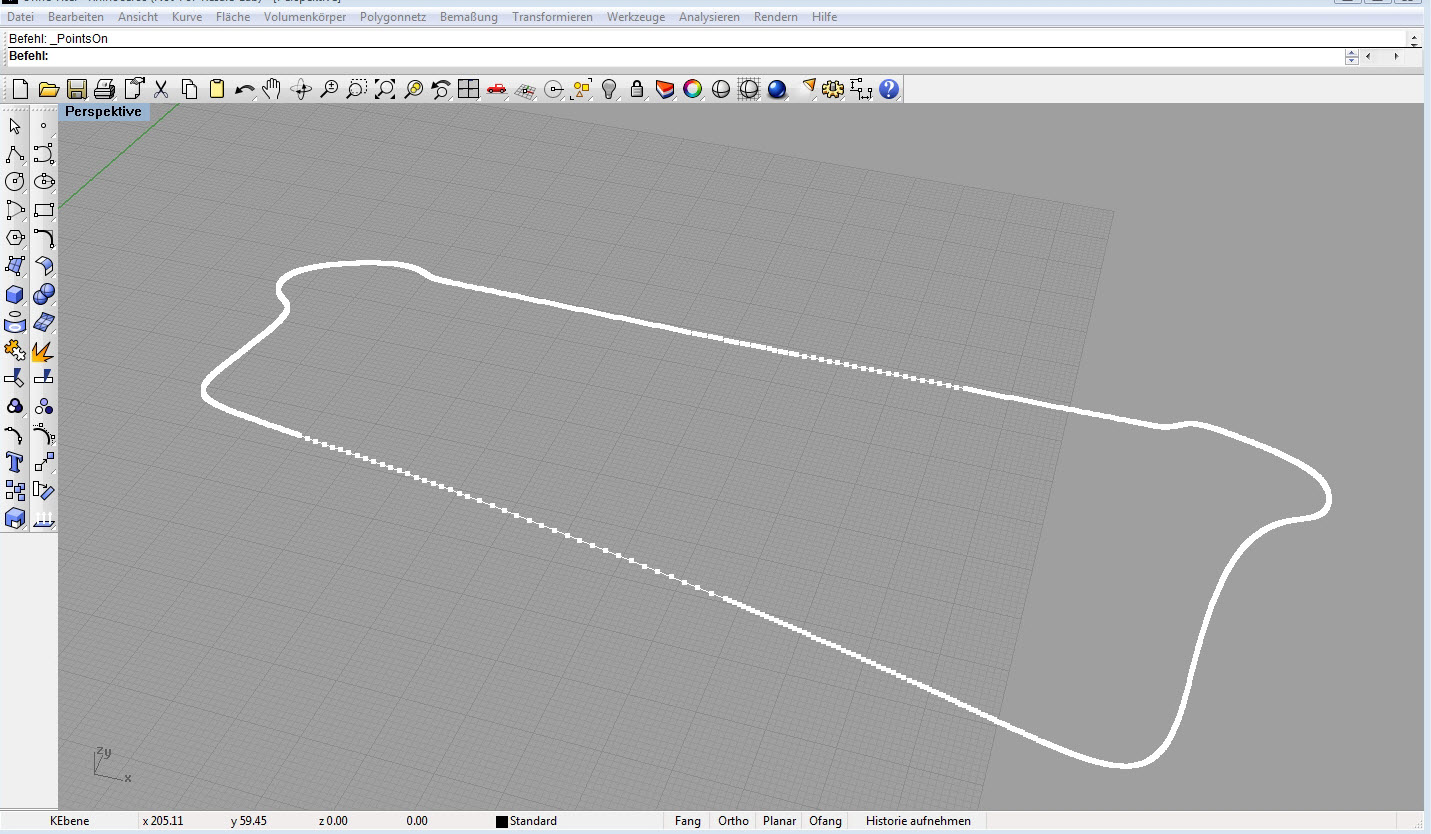
Task: Set view with the red car icon
Action: tap(497, 89)
